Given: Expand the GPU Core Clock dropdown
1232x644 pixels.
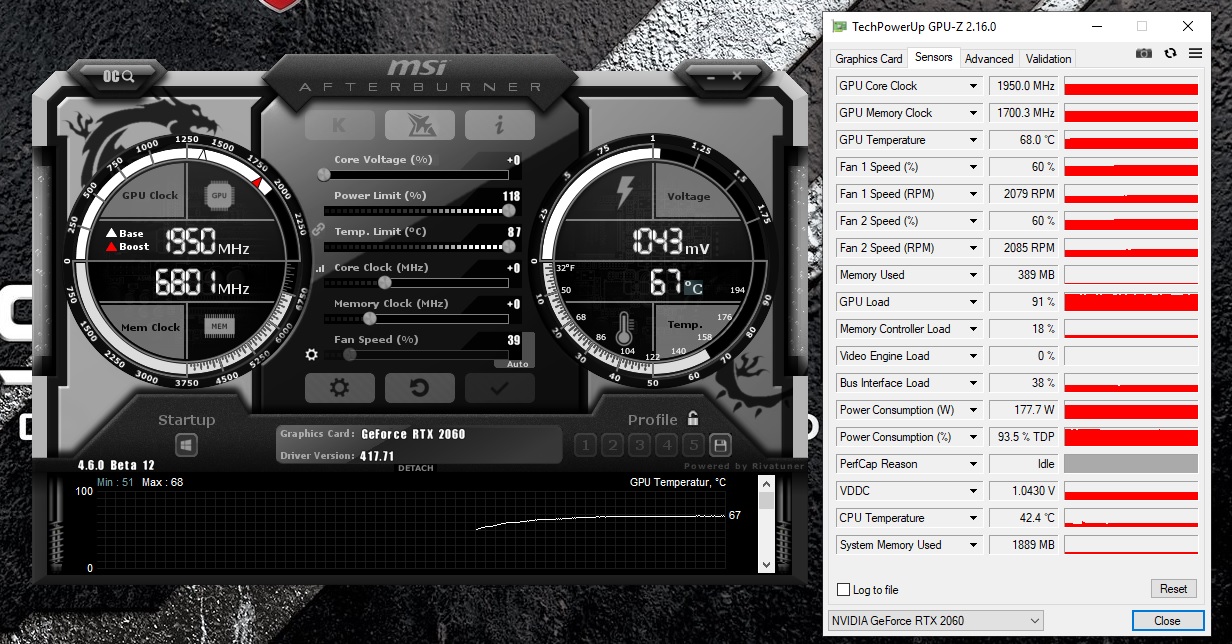Looking at the screenshot, I should (973, 86).
